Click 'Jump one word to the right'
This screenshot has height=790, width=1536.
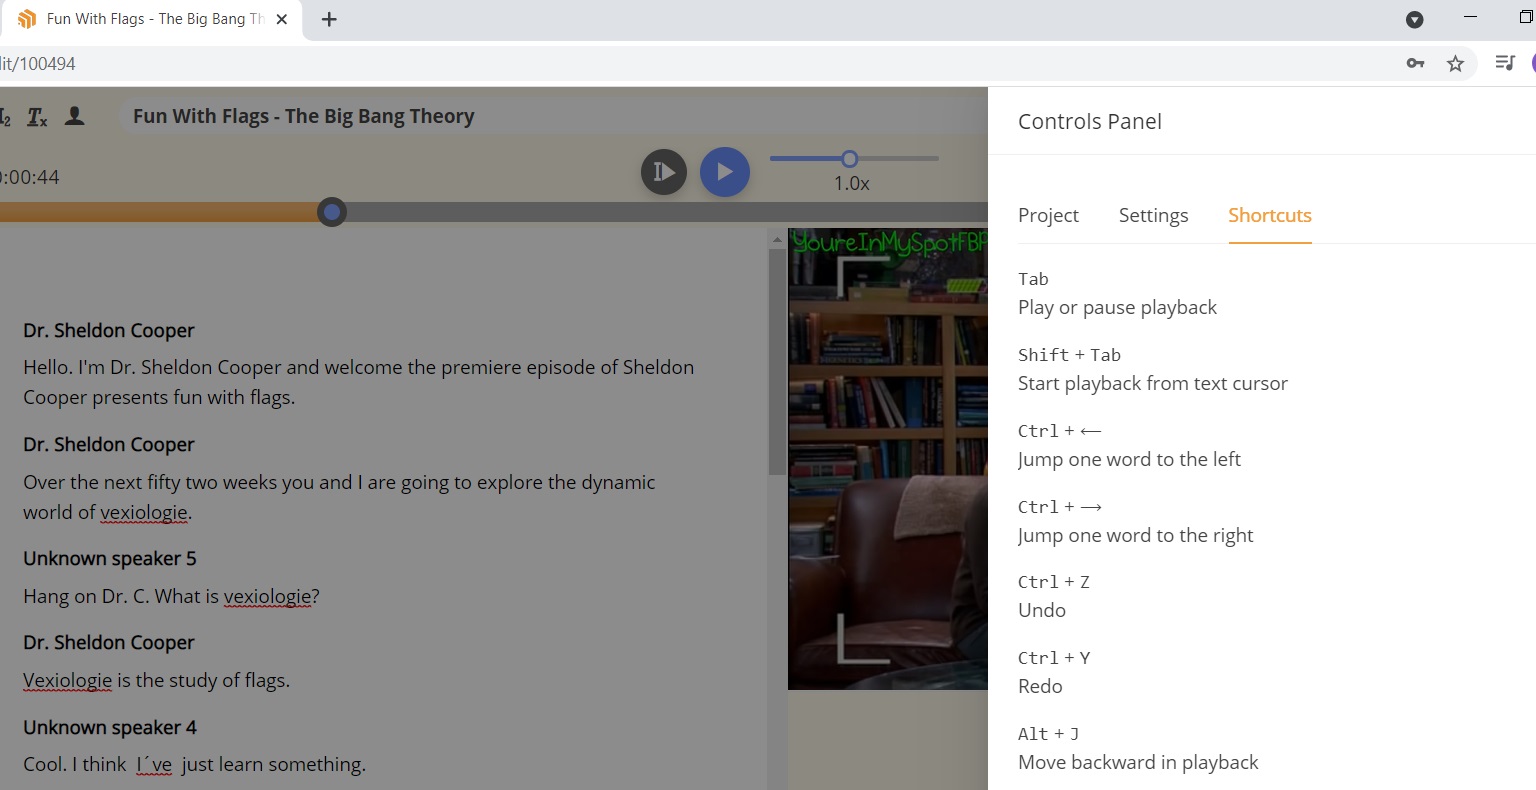(1135, 535)
